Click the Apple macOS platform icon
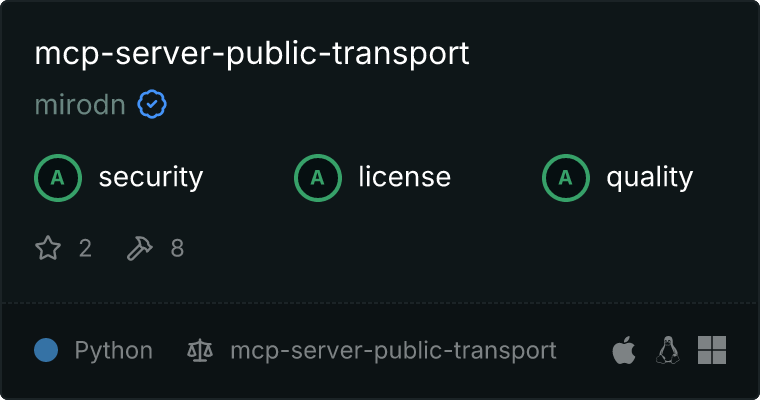The height and width of the screenshot is (400, 760). [624, 350]
